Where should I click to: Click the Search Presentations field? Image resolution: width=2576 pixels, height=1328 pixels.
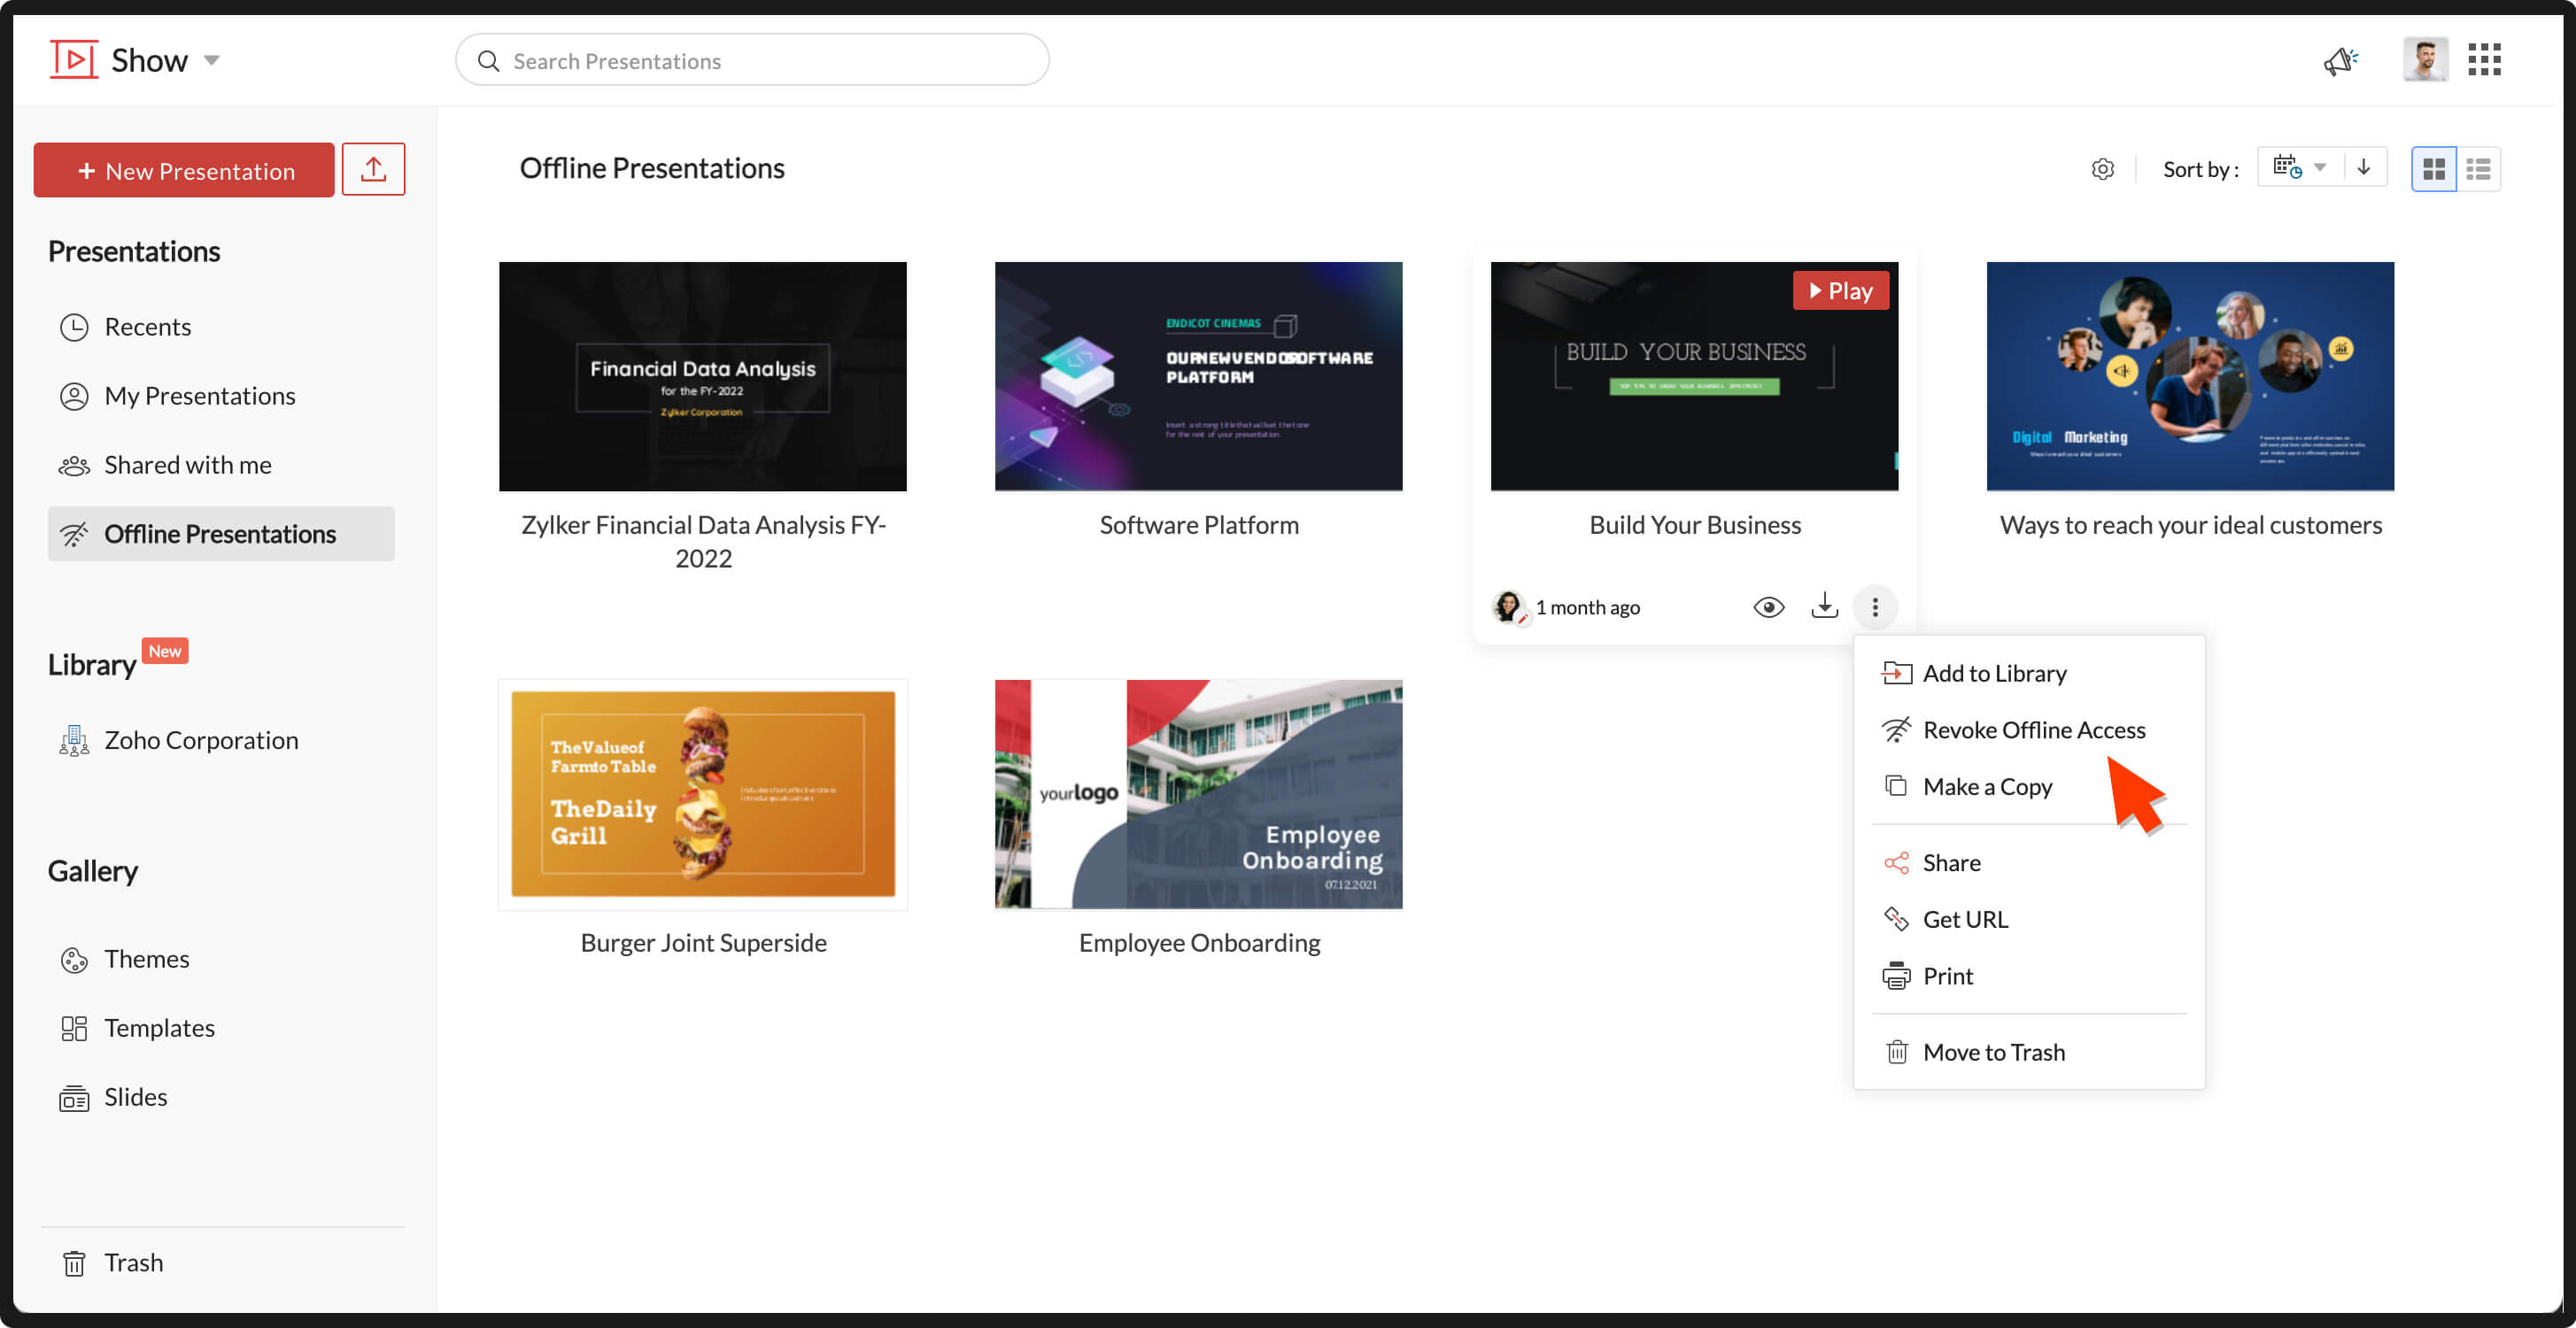752,60
